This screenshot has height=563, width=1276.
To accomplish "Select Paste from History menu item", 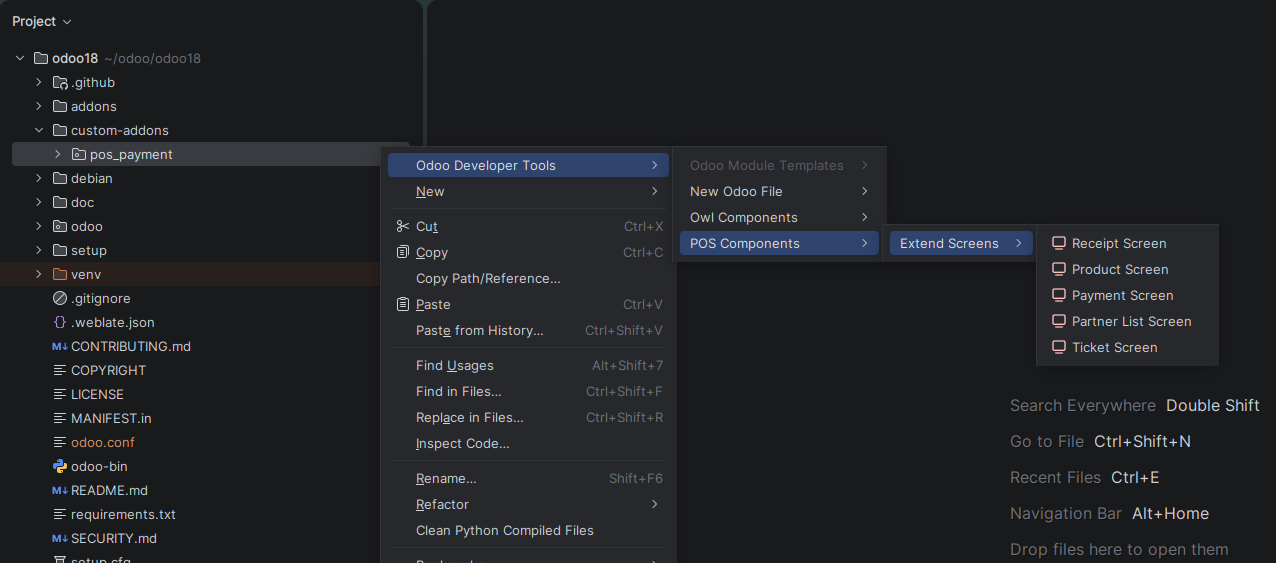I will (x=528, y=330).
